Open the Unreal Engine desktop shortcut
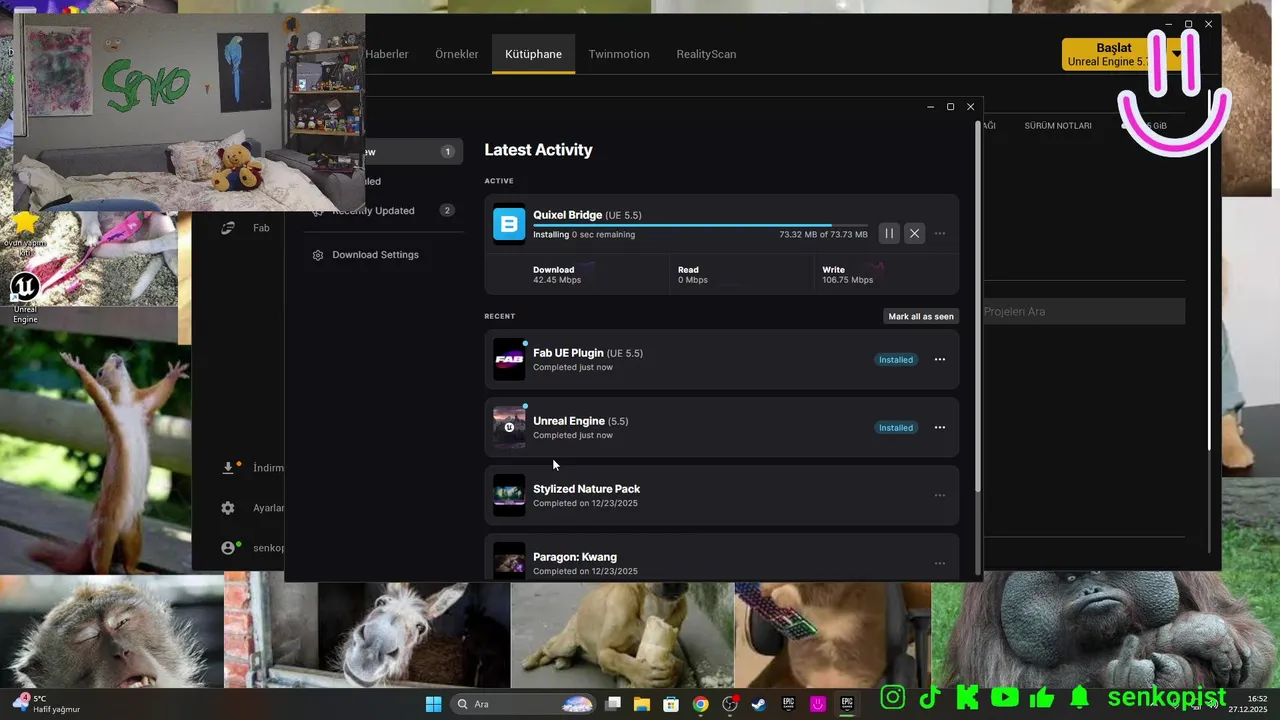1280x720 pixels. [x=25, y=298]
